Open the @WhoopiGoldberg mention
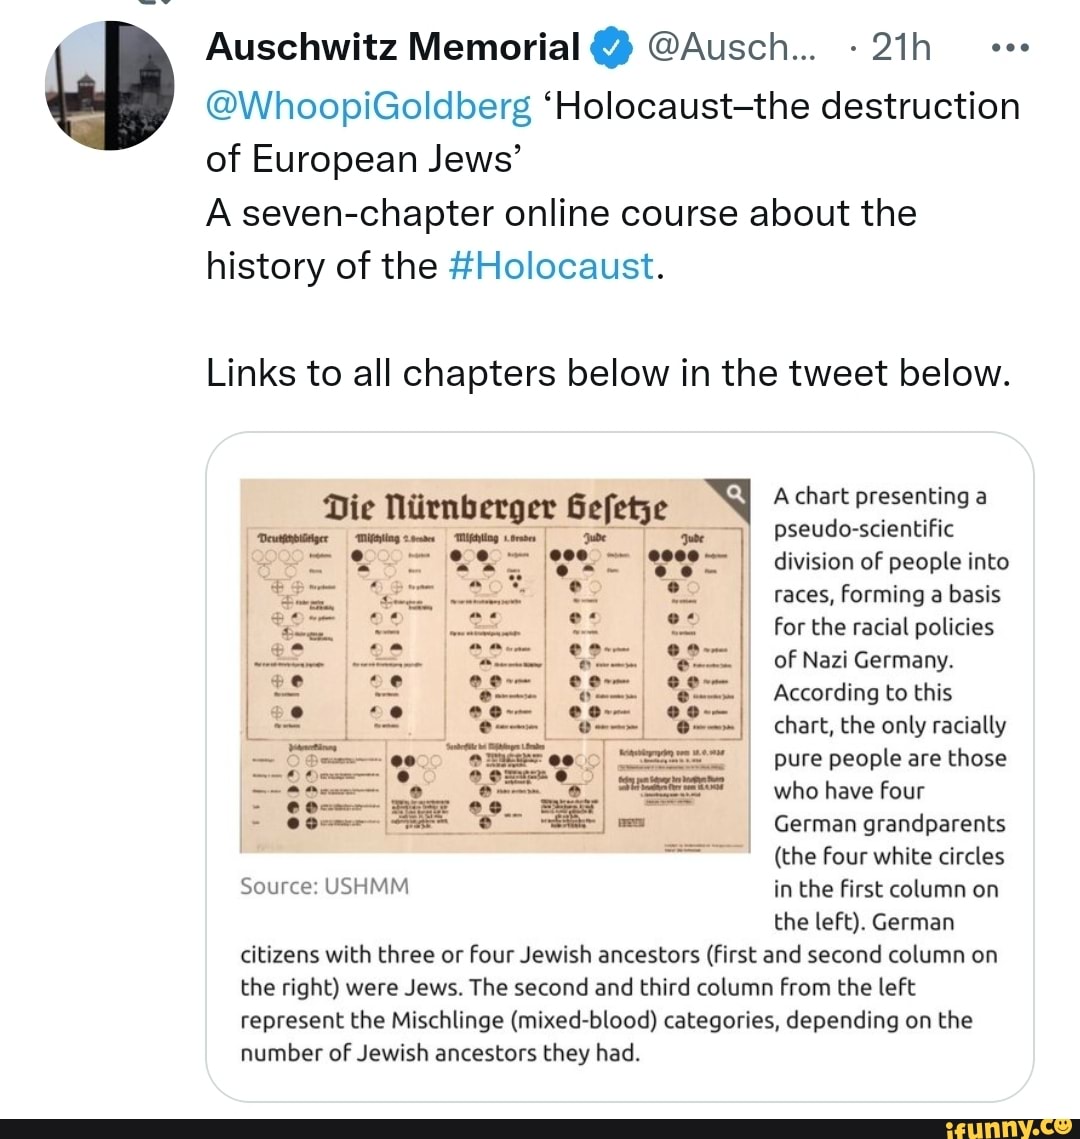This screenshot has height=1139, width=1080. click(x=368, y=106)
